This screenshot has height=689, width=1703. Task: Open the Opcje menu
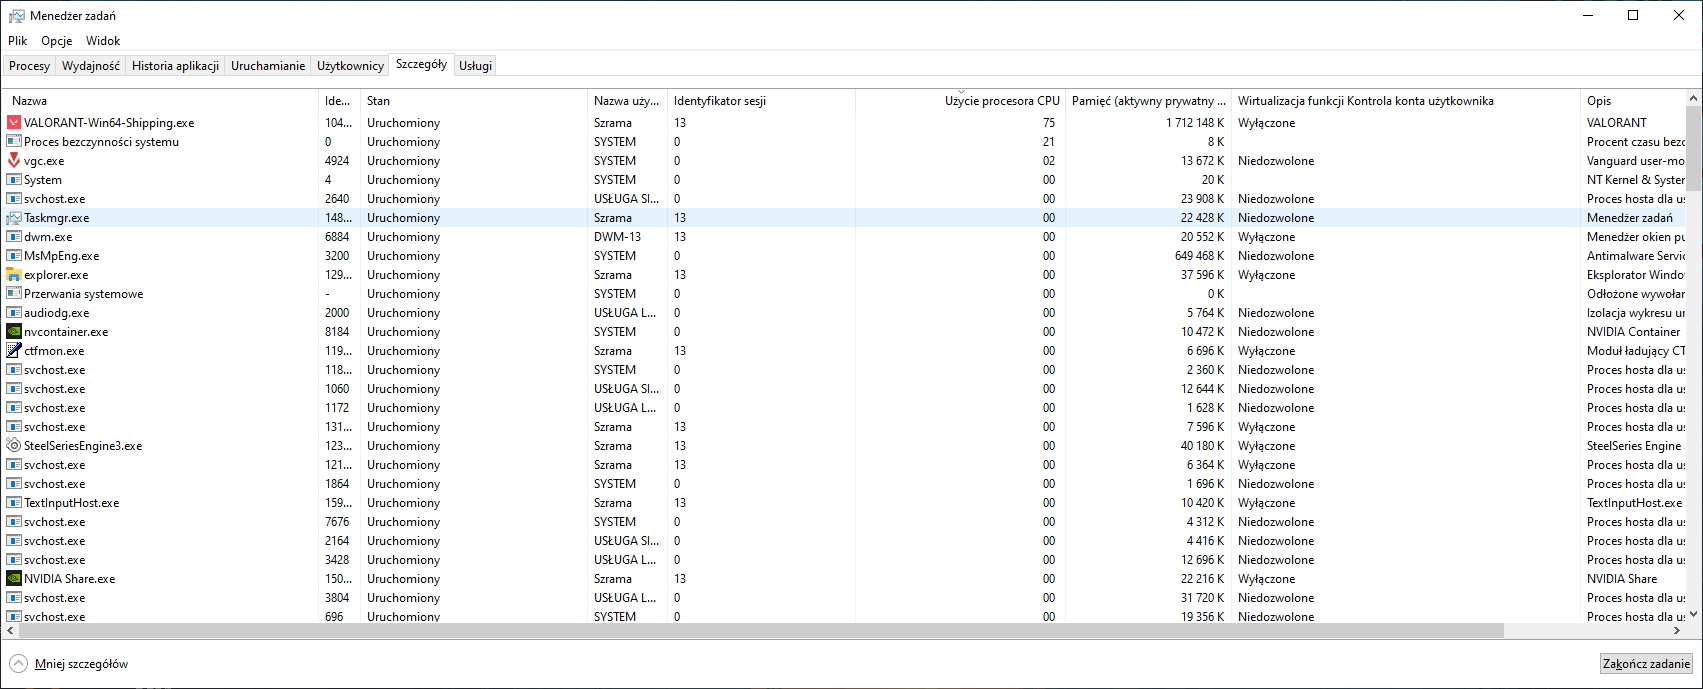(57, 41)
